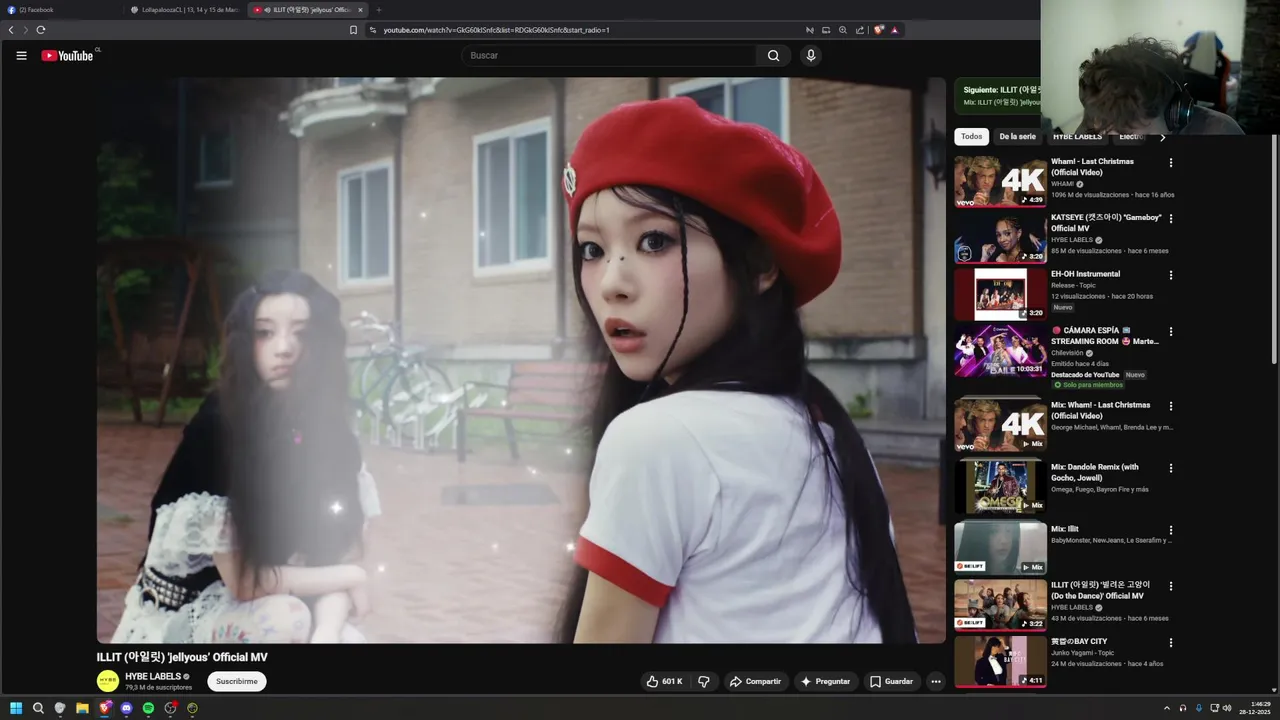
Task: Switch to the LollapaloozaCL browser tab
Action: click(x=185, y=10)
